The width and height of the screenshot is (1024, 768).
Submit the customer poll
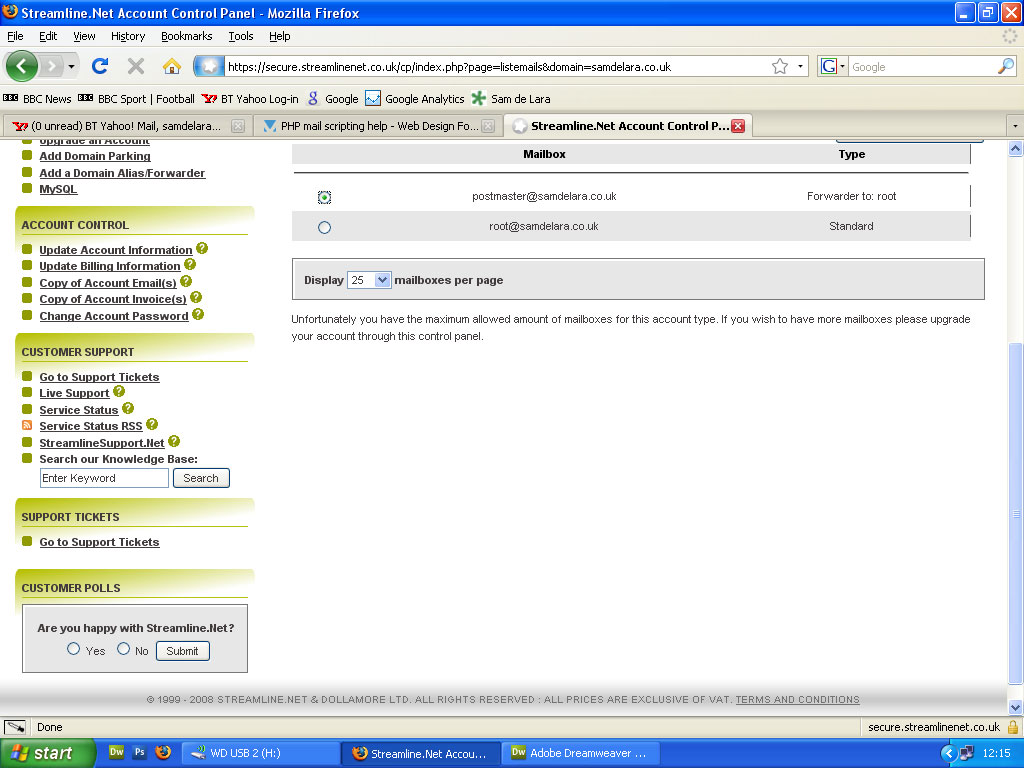coord(183,651)
